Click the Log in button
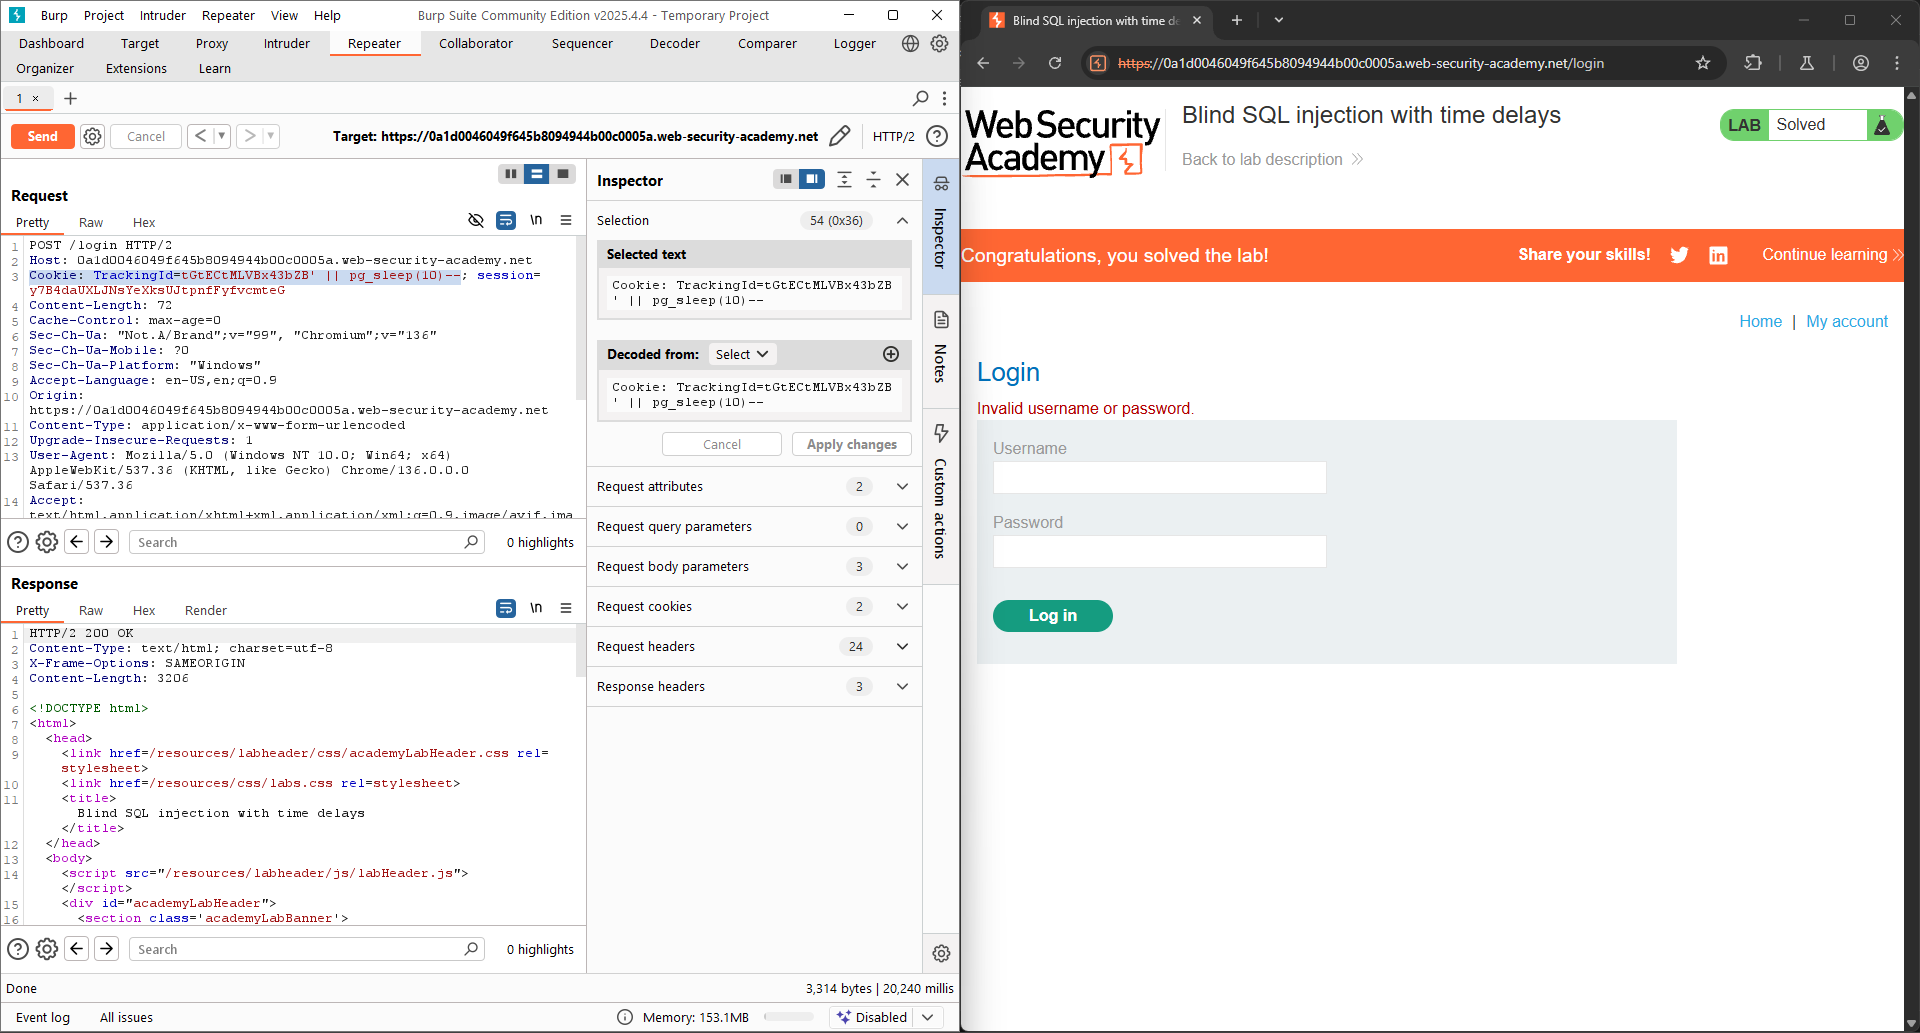This screenshot has height=1033, width=1920. click(x=1053, y=616)
